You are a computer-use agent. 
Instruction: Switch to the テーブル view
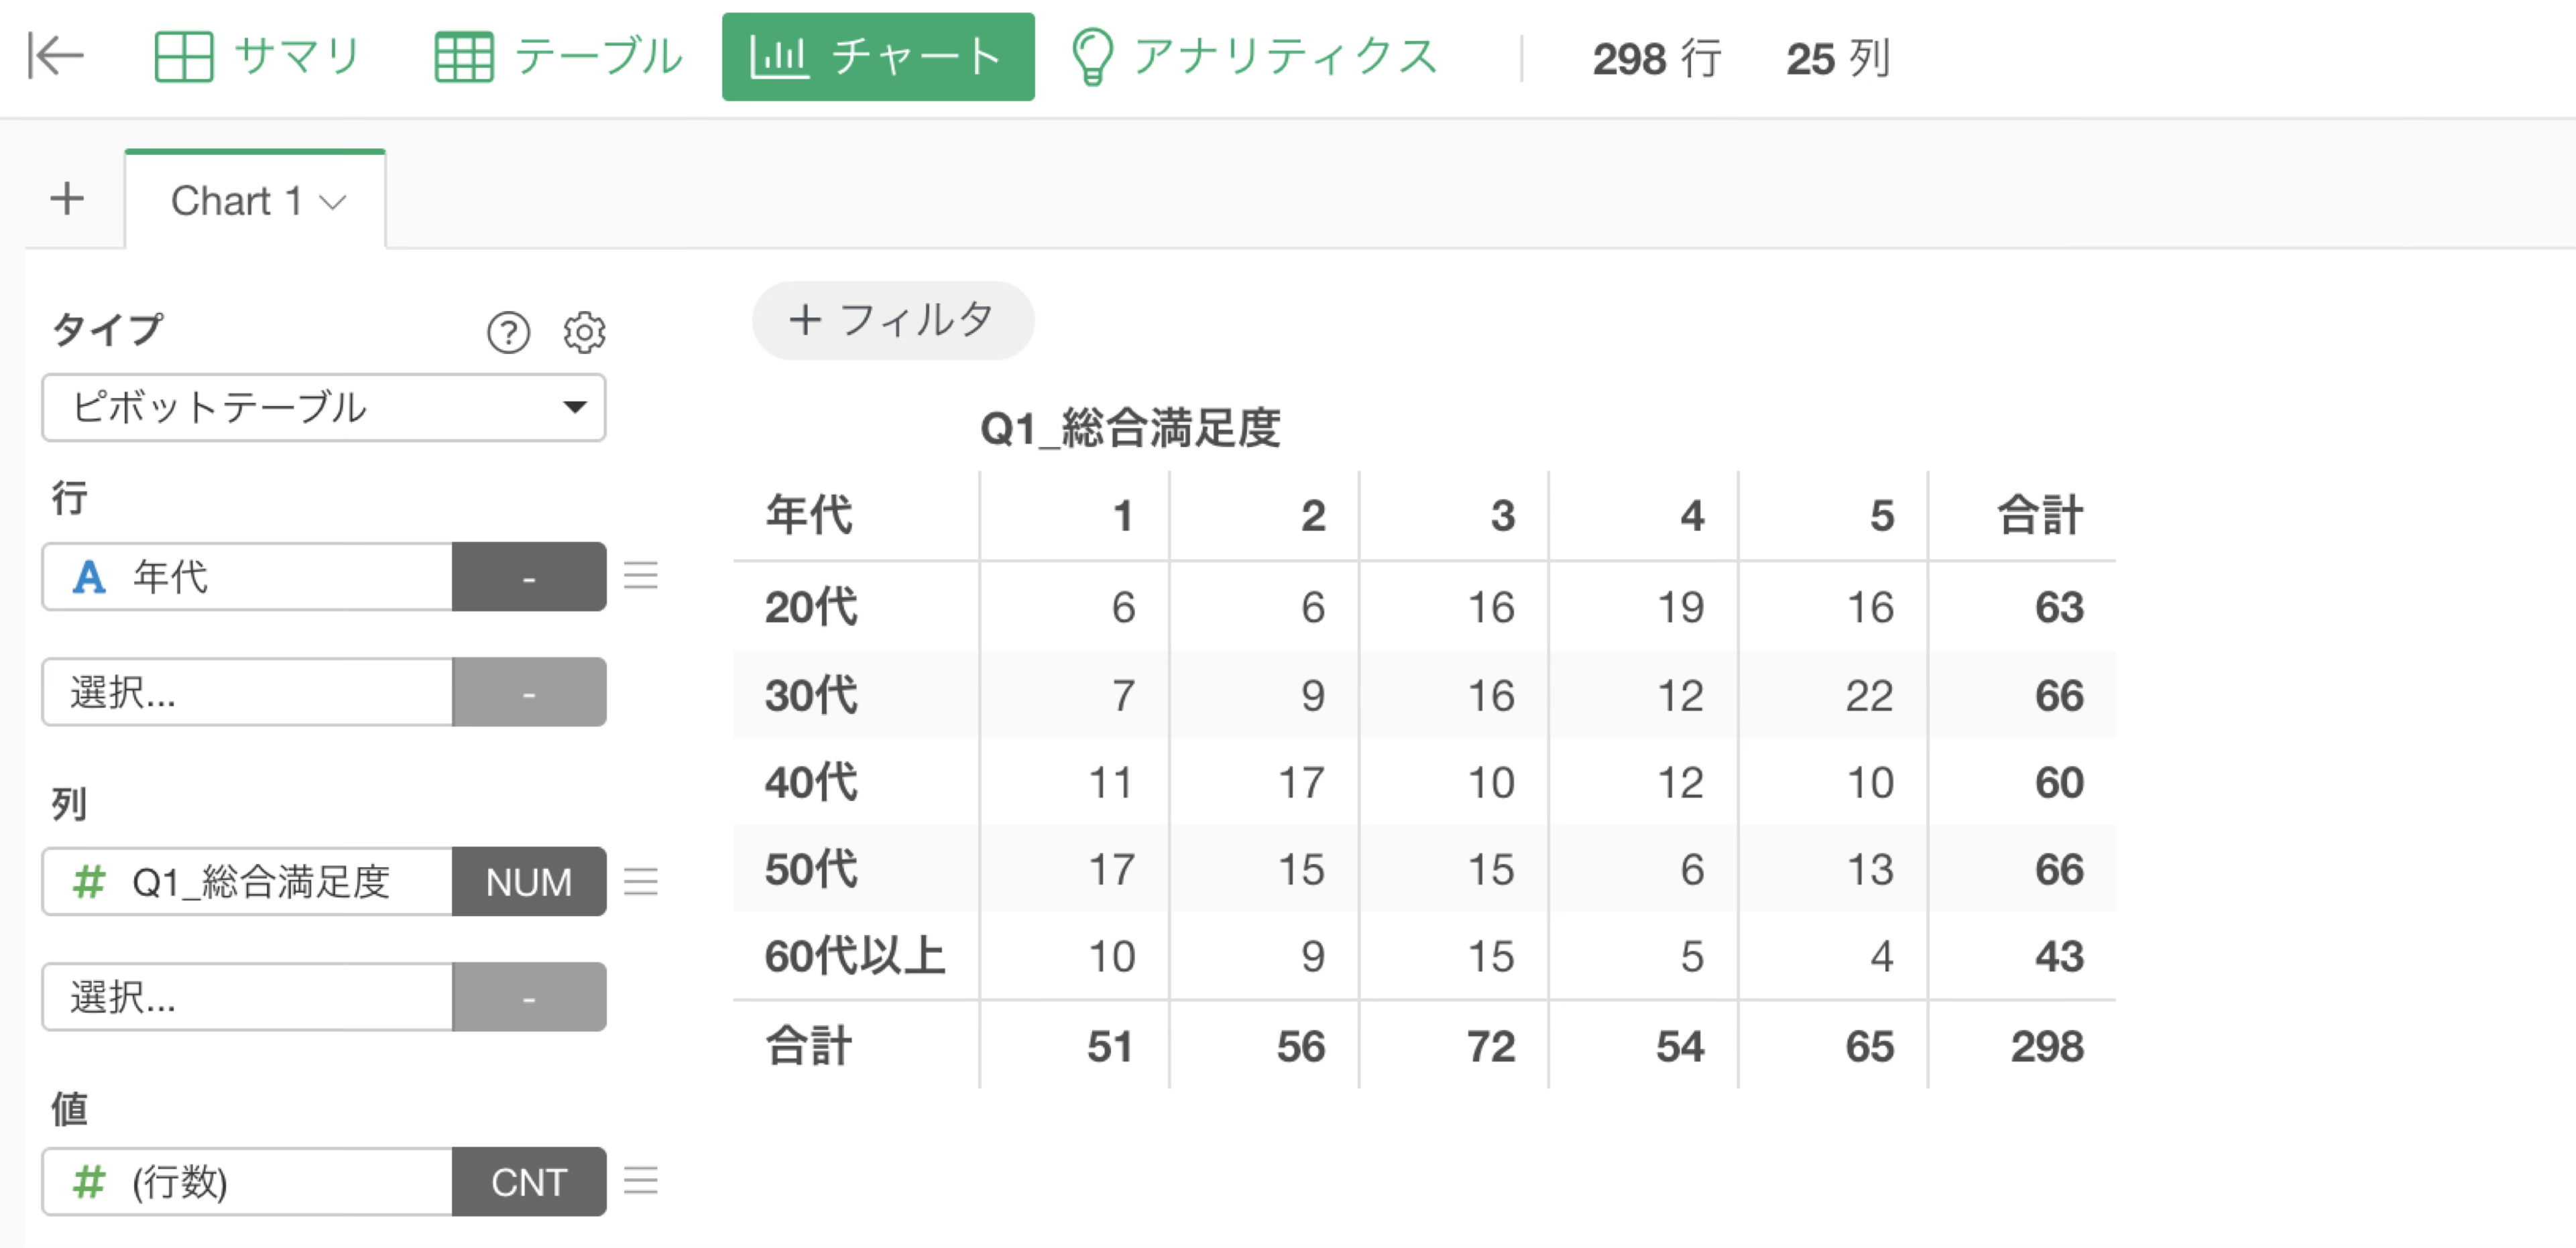coord(558,56)
